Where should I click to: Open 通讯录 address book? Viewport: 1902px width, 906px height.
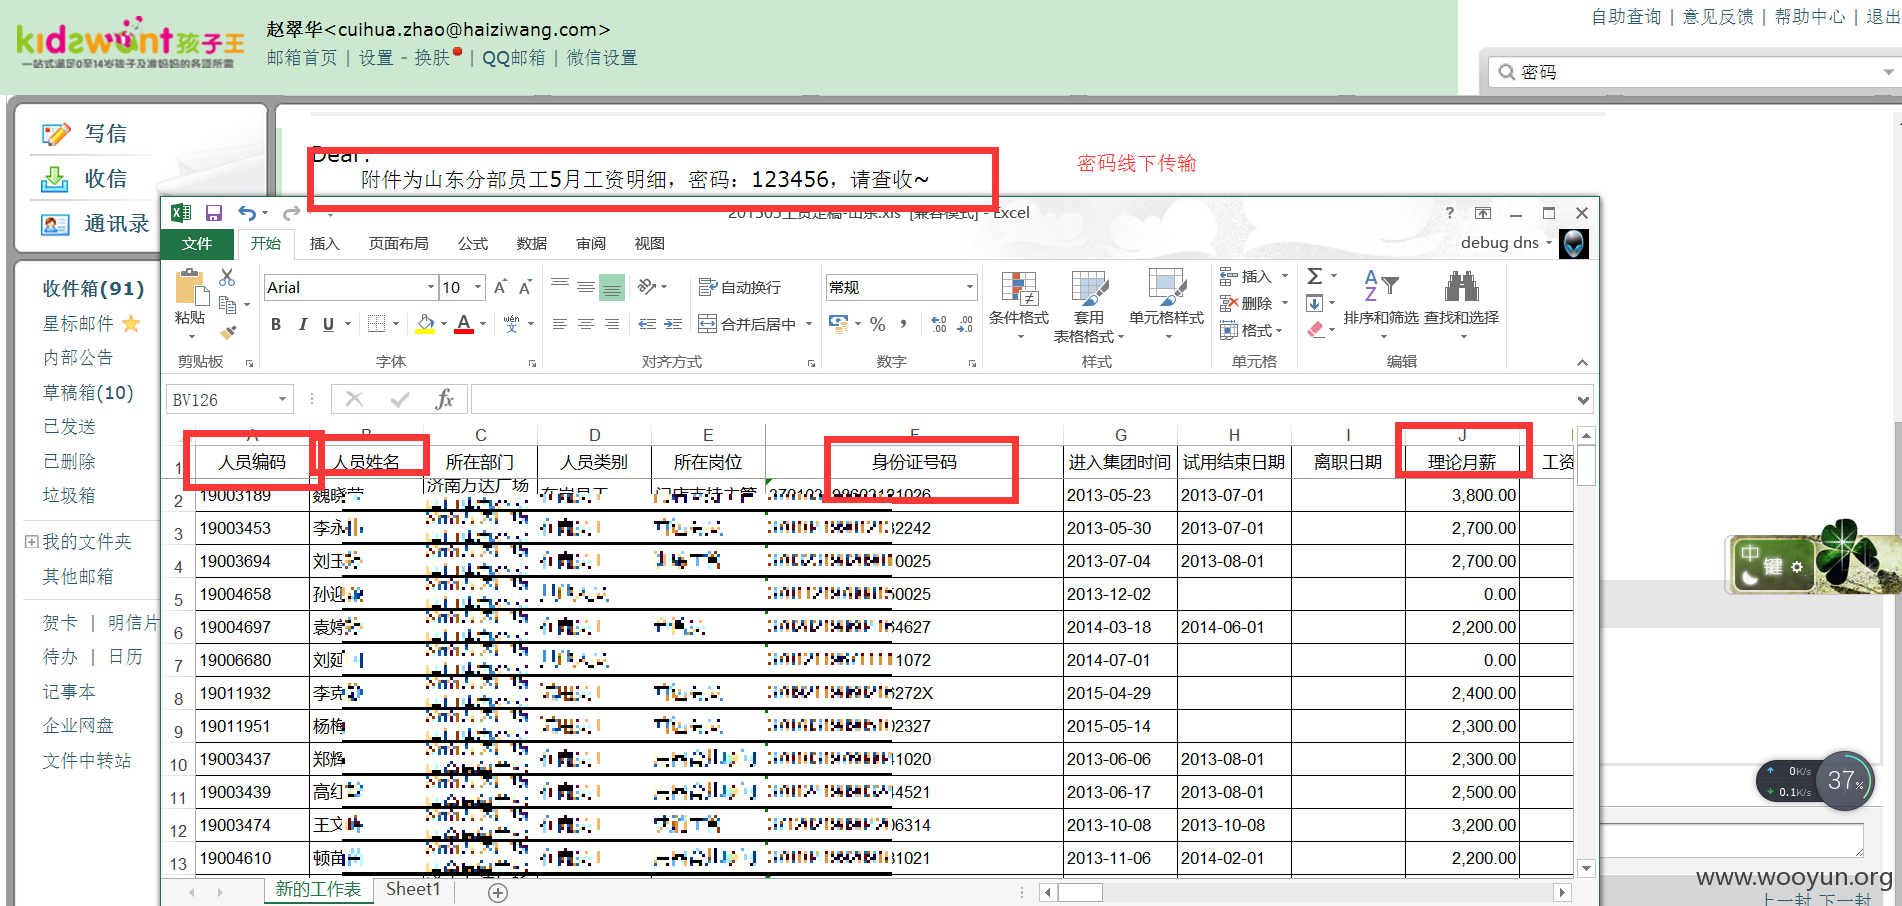coord(96,223)
